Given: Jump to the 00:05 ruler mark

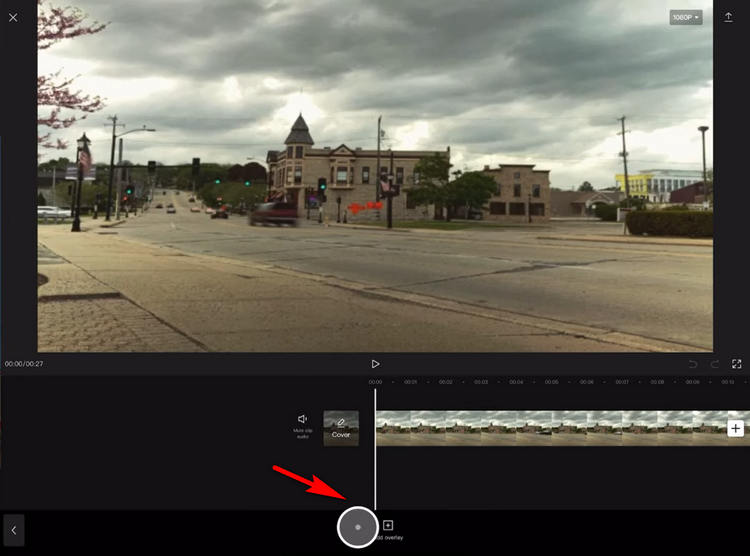Looking at the screenshot, I should tap(551, 382).
